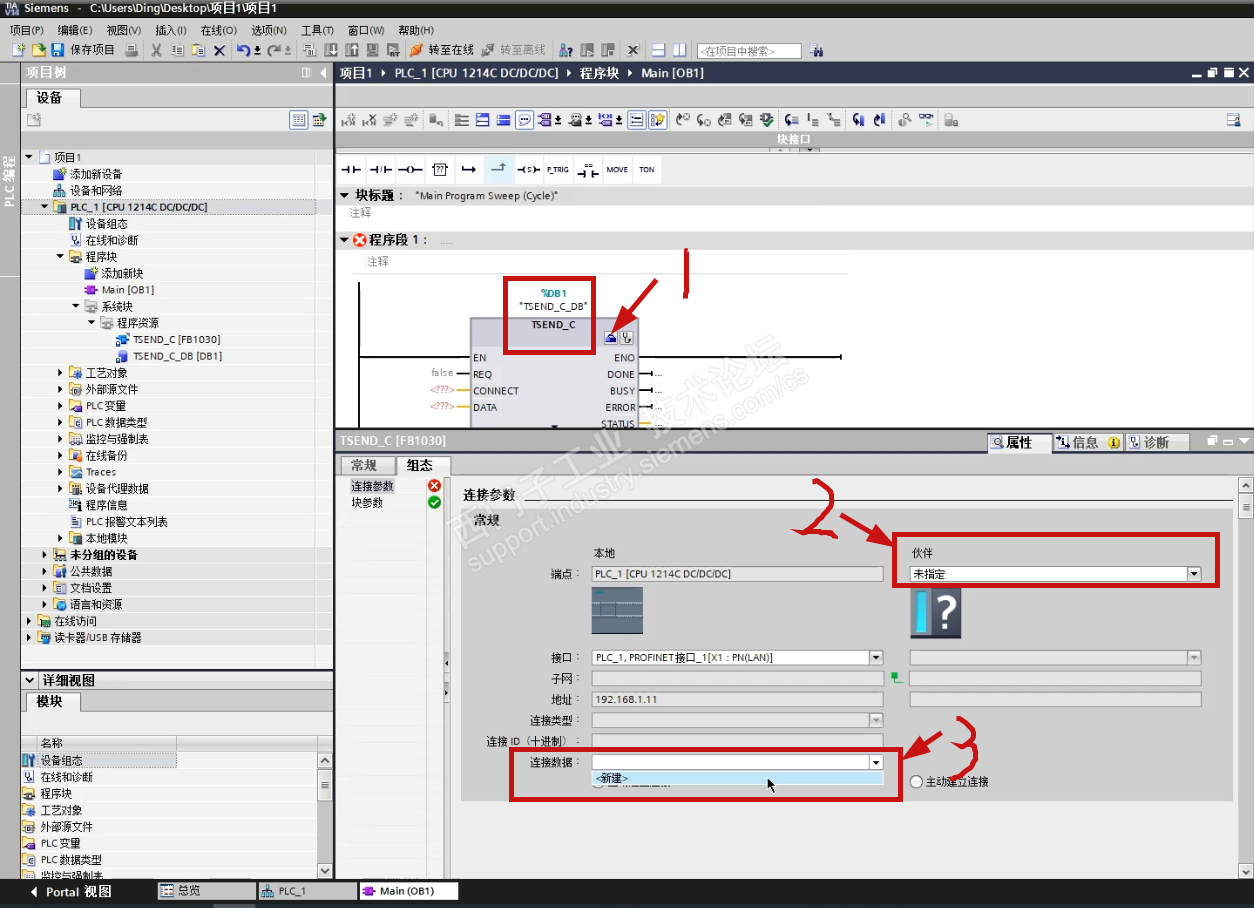Open the 连接类型 dropdown arrow
The image size is (1254, 908).
(876, 720)
